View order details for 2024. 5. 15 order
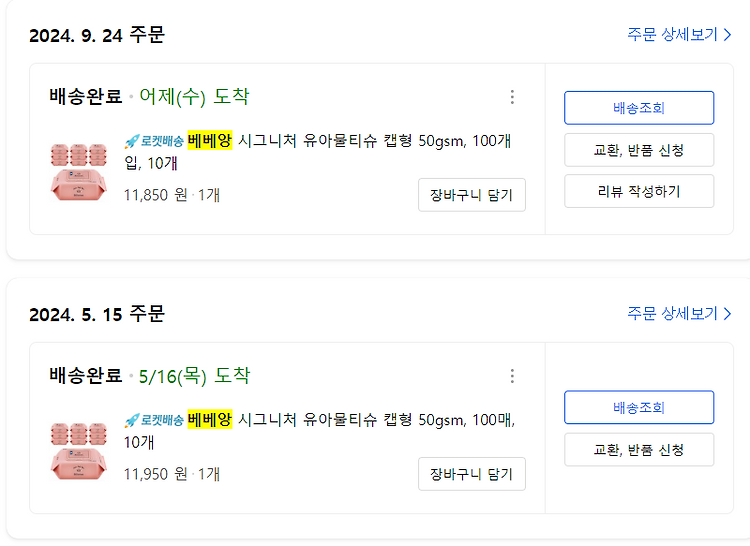This screenshot has width=750, height=546. click(x=679, y=314)
